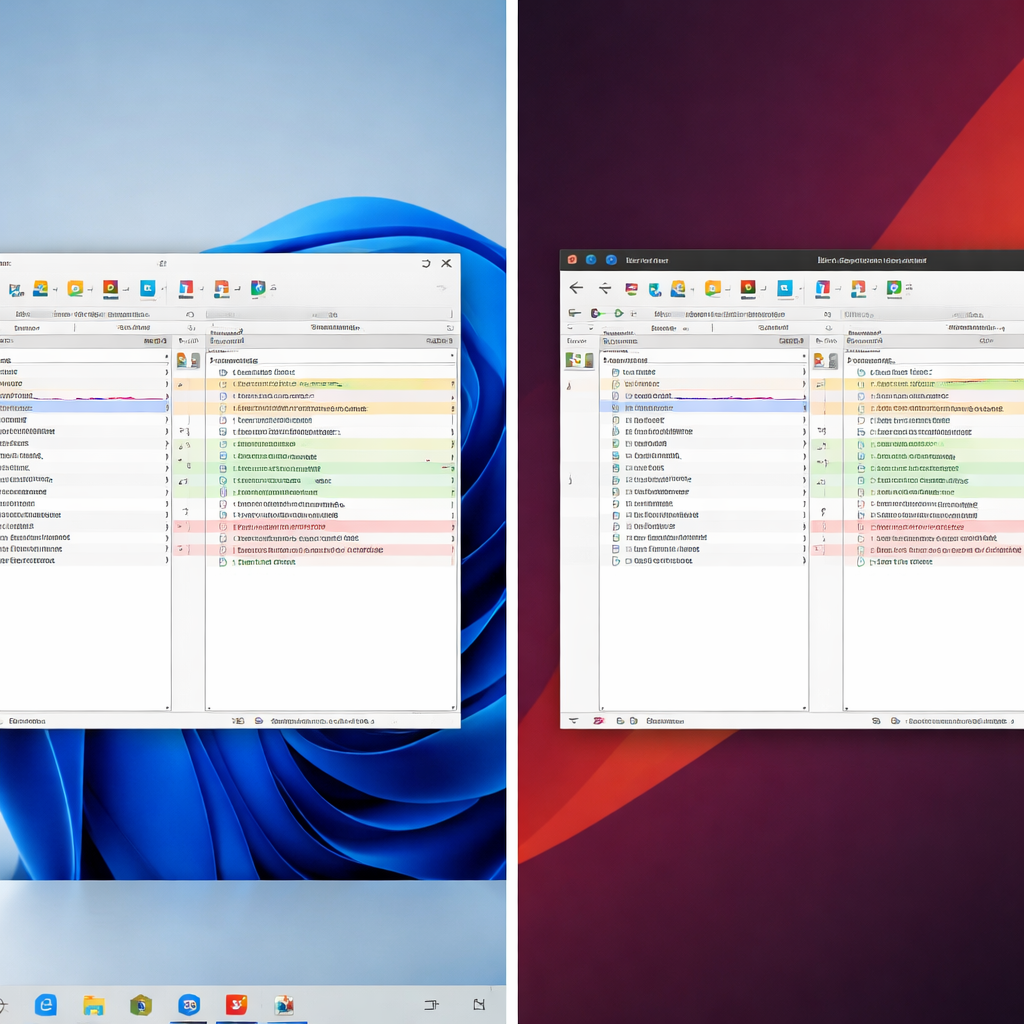Click the pink icon in the right window status bar
The height and width of the screenshot is (1024, 1024).
(x=599, y=720)
